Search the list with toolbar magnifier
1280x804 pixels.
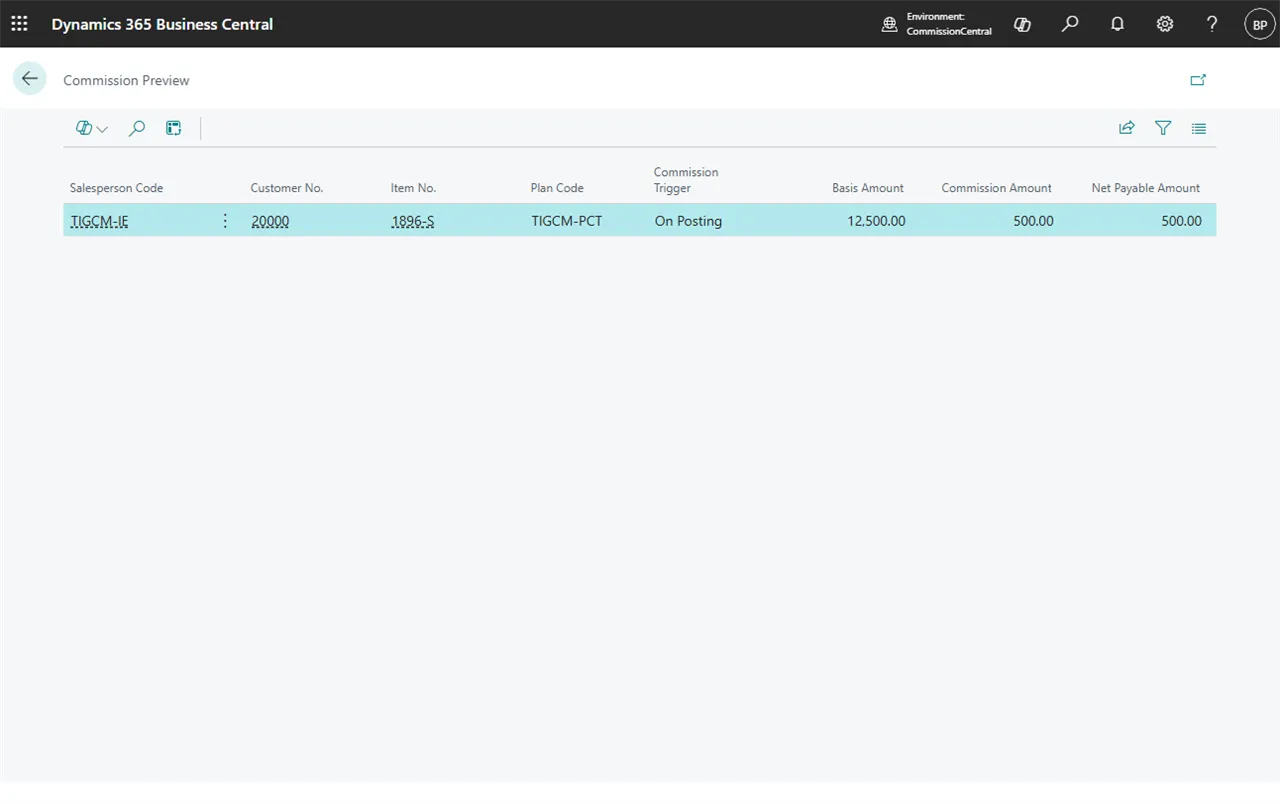[x=137, y=128]
